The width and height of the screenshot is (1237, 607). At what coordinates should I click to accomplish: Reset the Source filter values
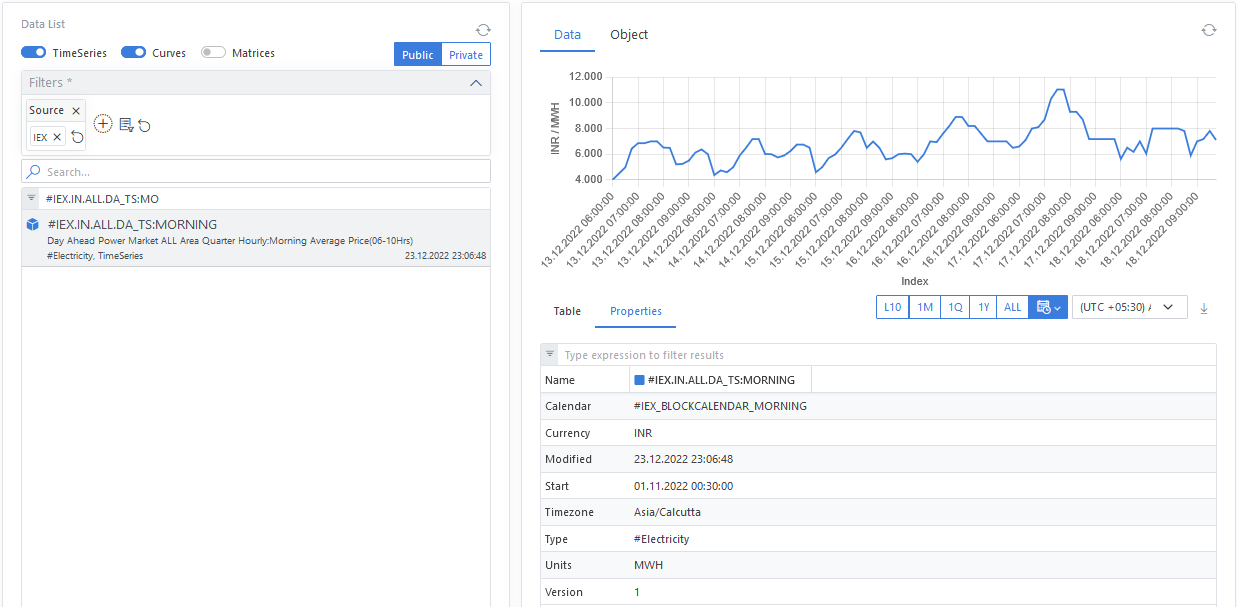point(77,137)
